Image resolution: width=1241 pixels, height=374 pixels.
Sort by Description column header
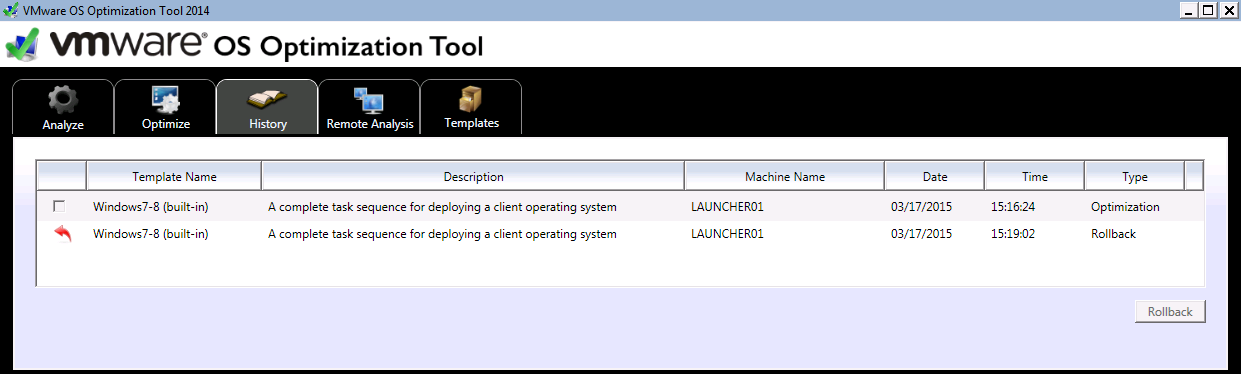[x=473, y=177]
